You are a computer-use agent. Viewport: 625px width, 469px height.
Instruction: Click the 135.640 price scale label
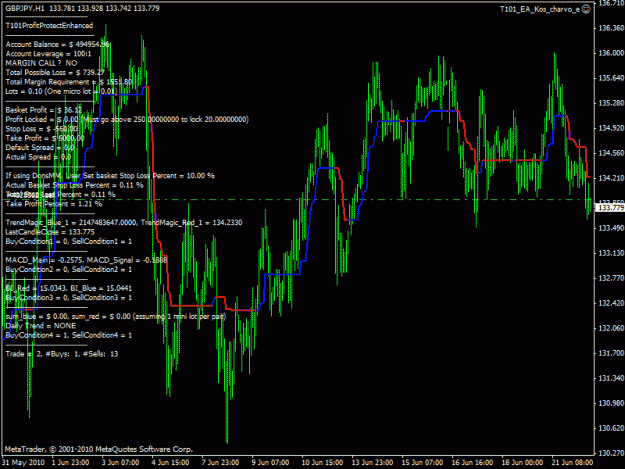tap(611, 78)
